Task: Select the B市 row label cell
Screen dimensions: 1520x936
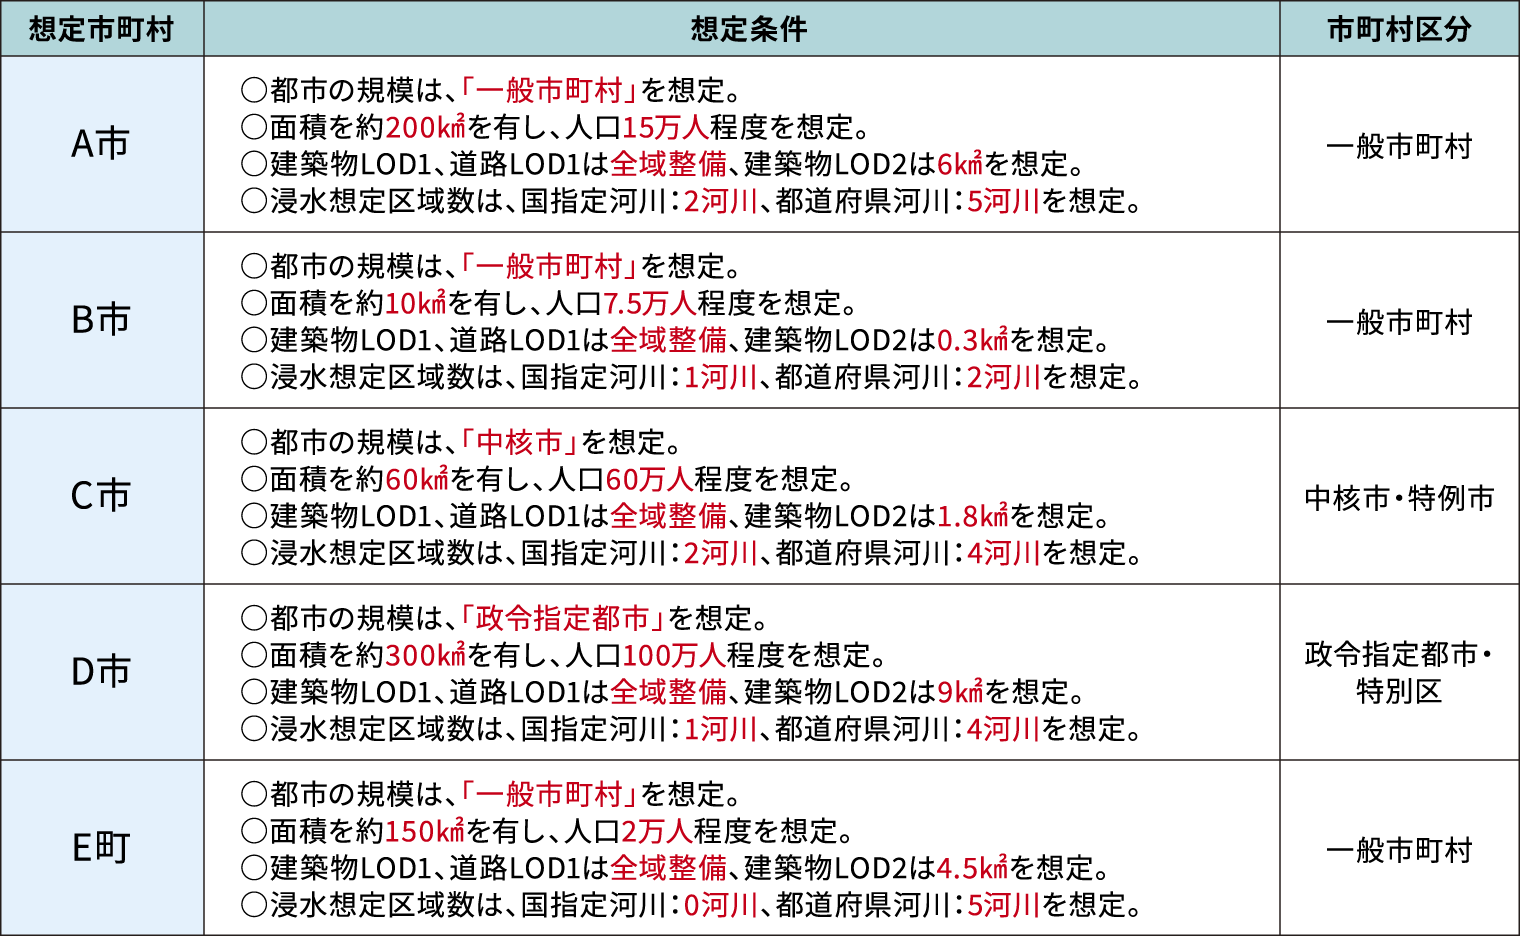Action: (101, 320)
